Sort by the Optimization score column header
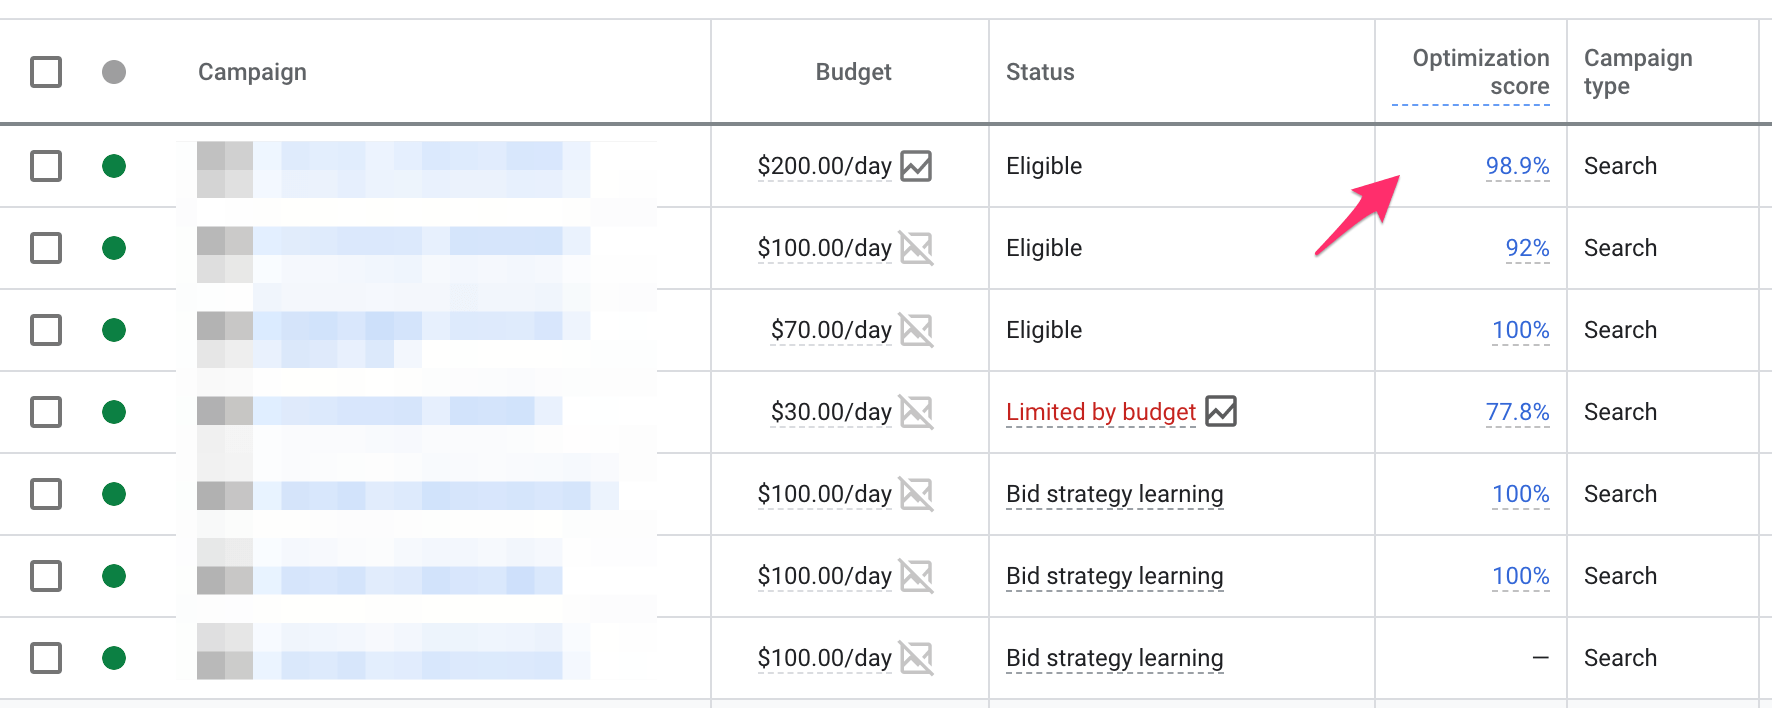Screen dimensions: 1772x708 (x=1480, y=72)
